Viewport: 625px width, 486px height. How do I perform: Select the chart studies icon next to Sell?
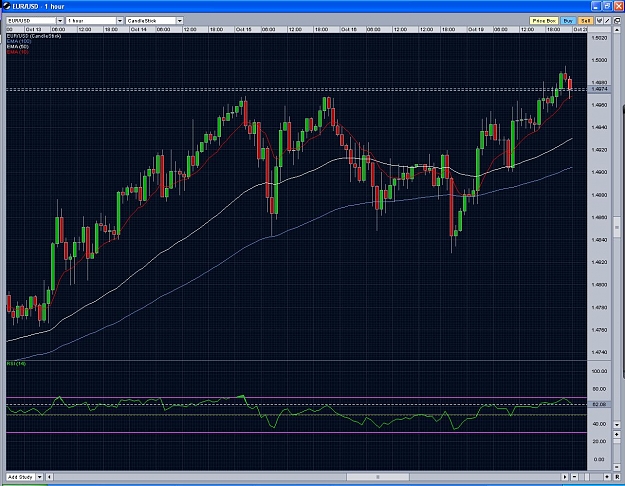tap(599, 21)
